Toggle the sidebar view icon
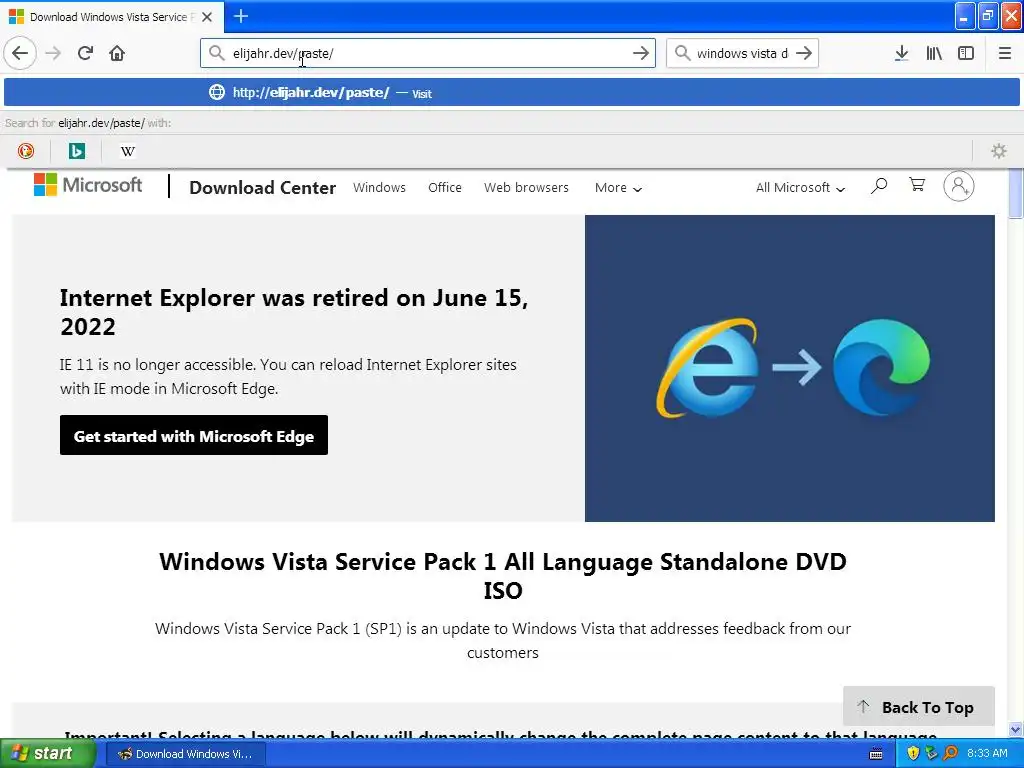1024x768 pixels. coord(966,53)
